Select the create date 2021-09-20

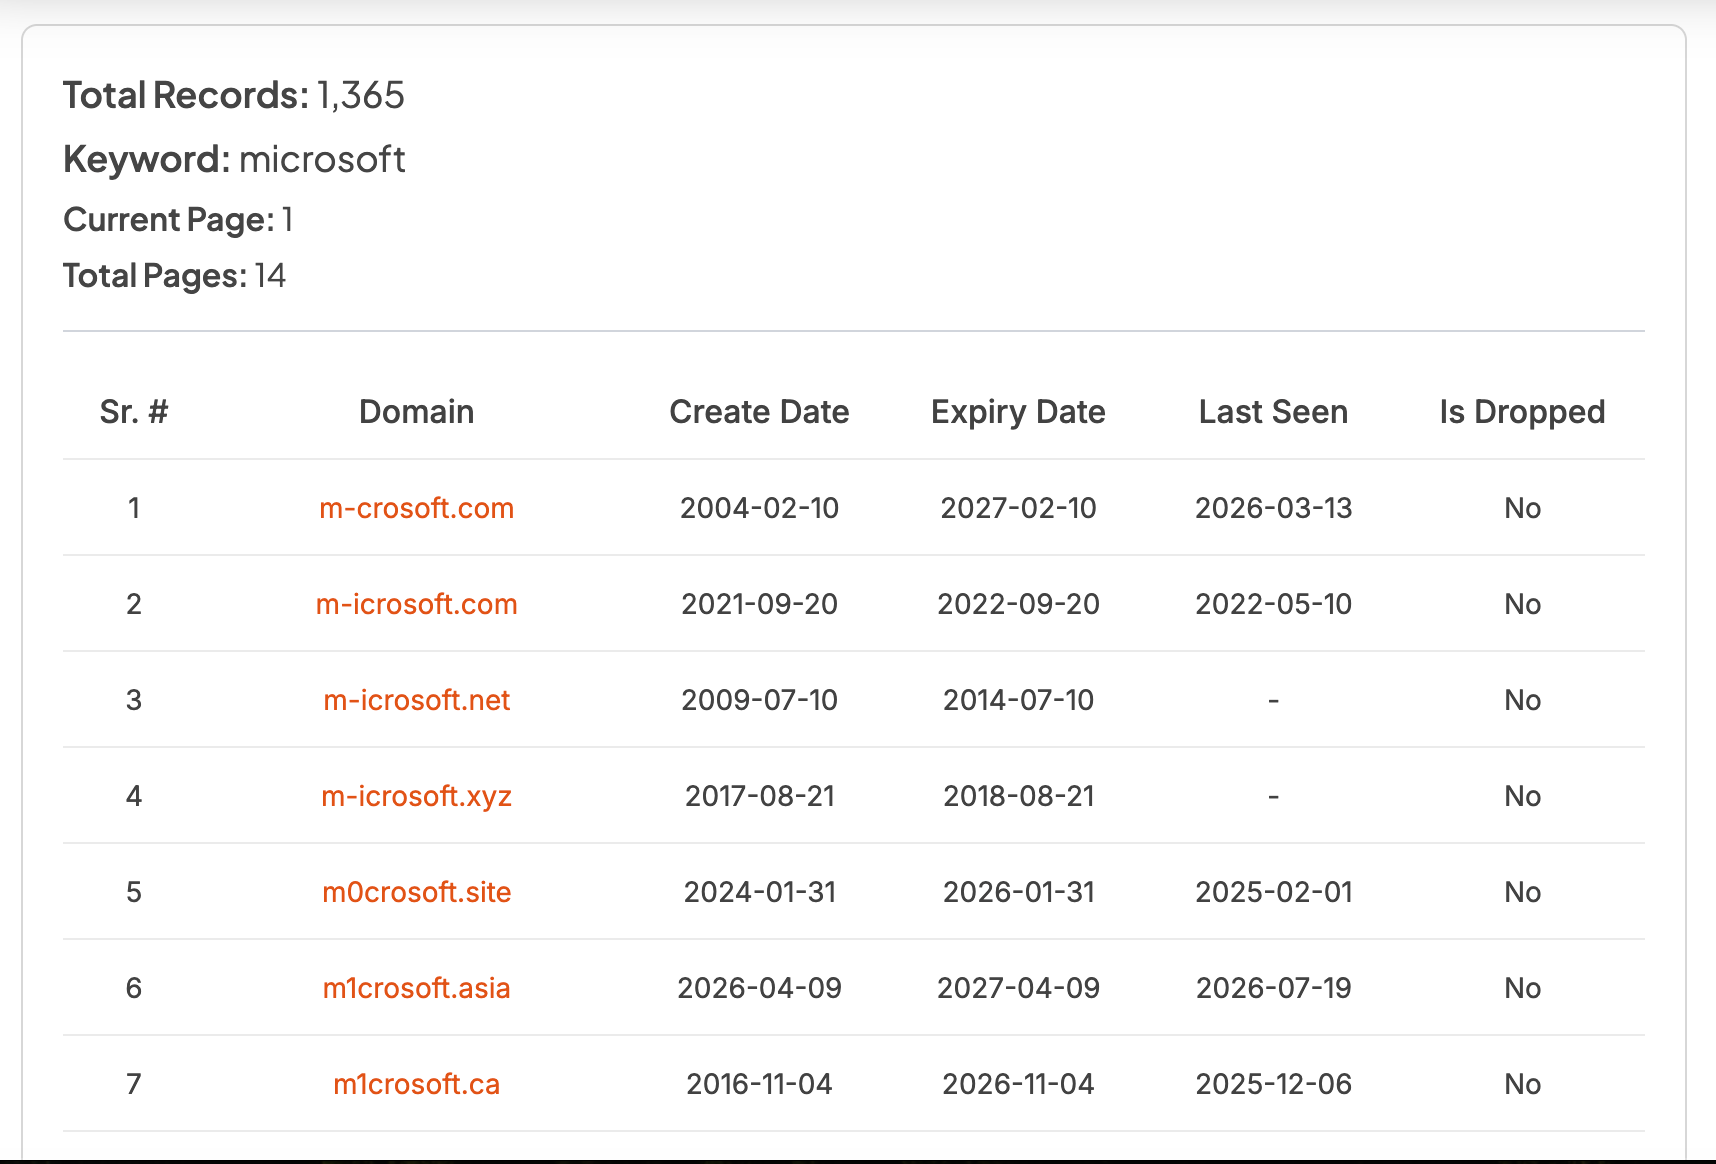pyautogui.click(x=759, y=604)
